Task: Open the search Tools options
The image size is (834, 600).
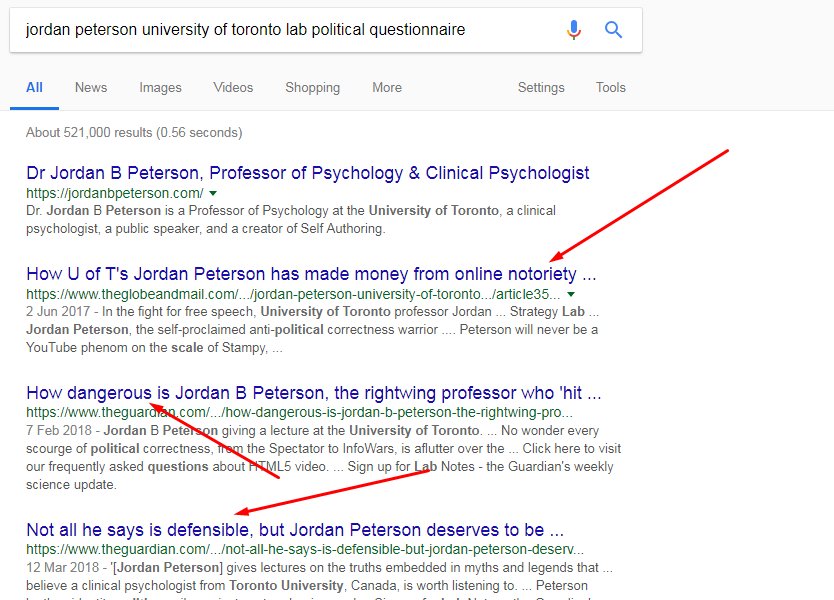Action: [x=611, y=88]
